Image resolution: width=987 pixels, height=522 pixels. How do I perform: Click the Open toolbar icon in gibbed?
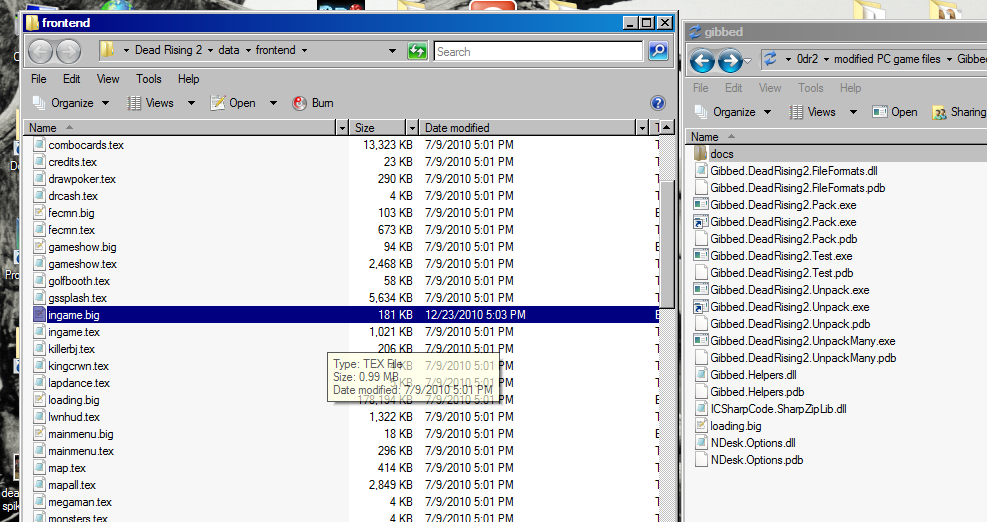click(880, 112)
